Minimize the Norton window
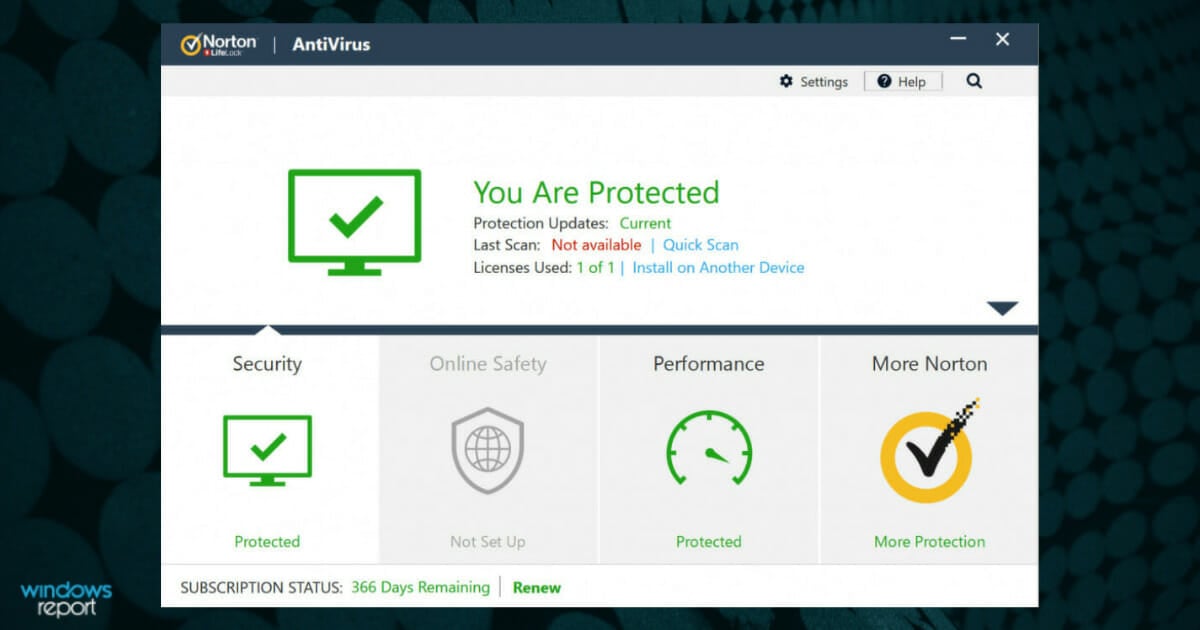 pos(958,39)
